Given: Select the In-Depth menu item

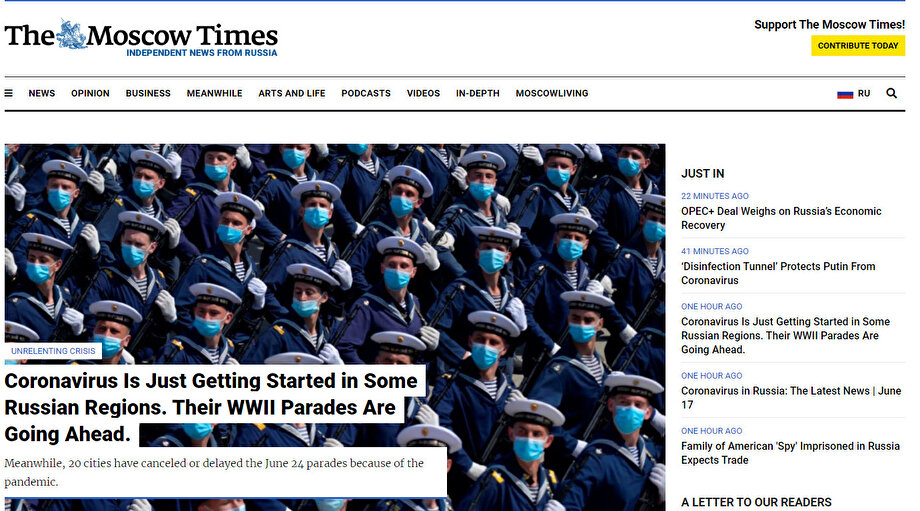Looking at the screenshot, I should [x=478, y=94].
